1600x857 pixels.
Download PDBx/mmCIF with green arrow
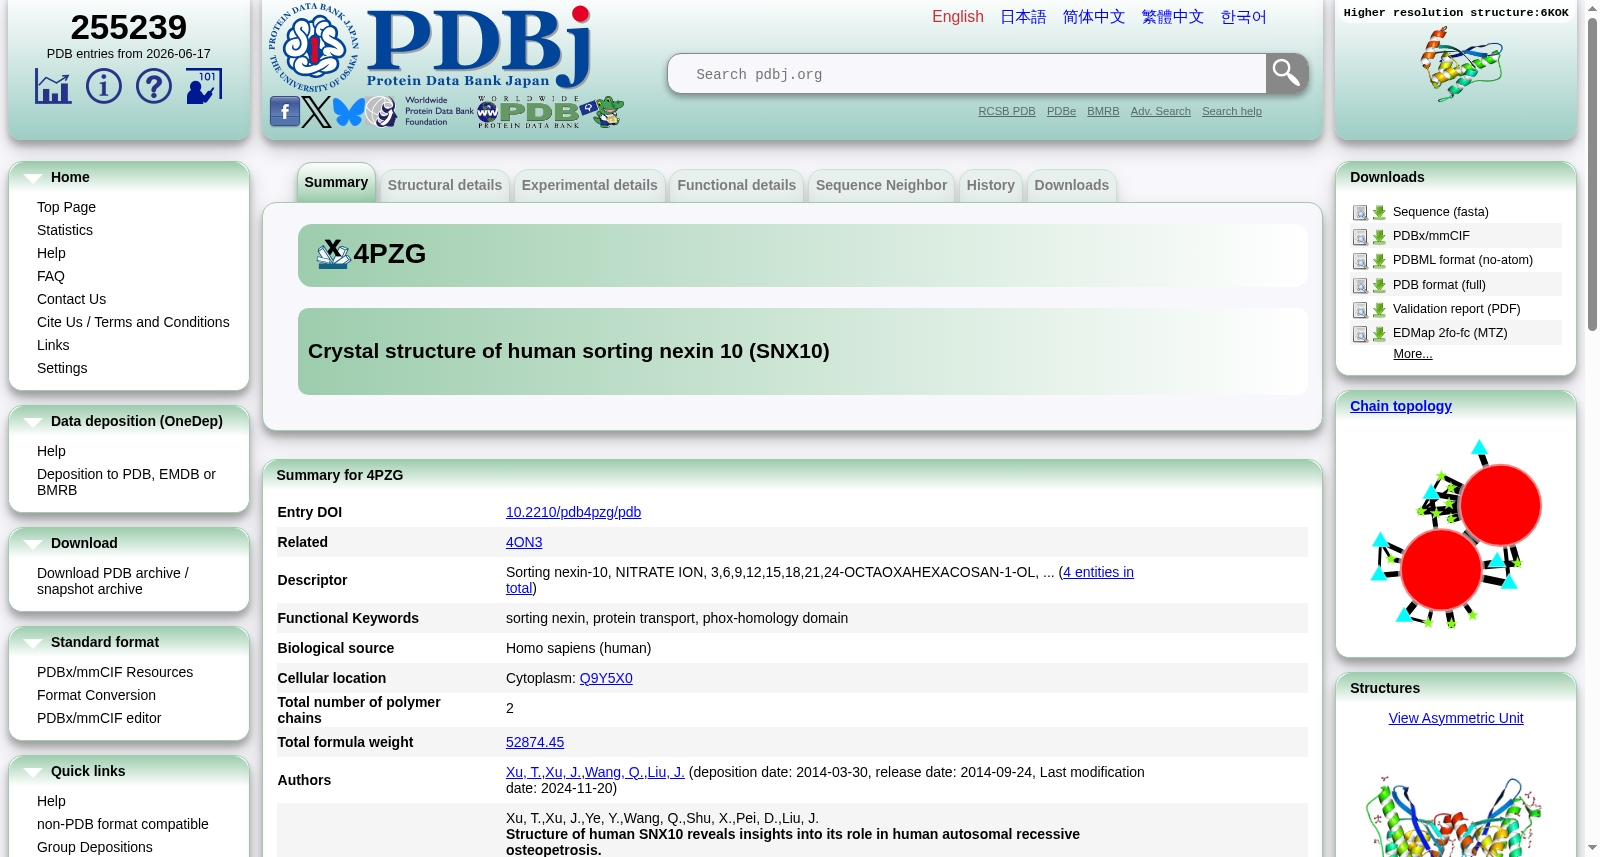pos(1379,237)
